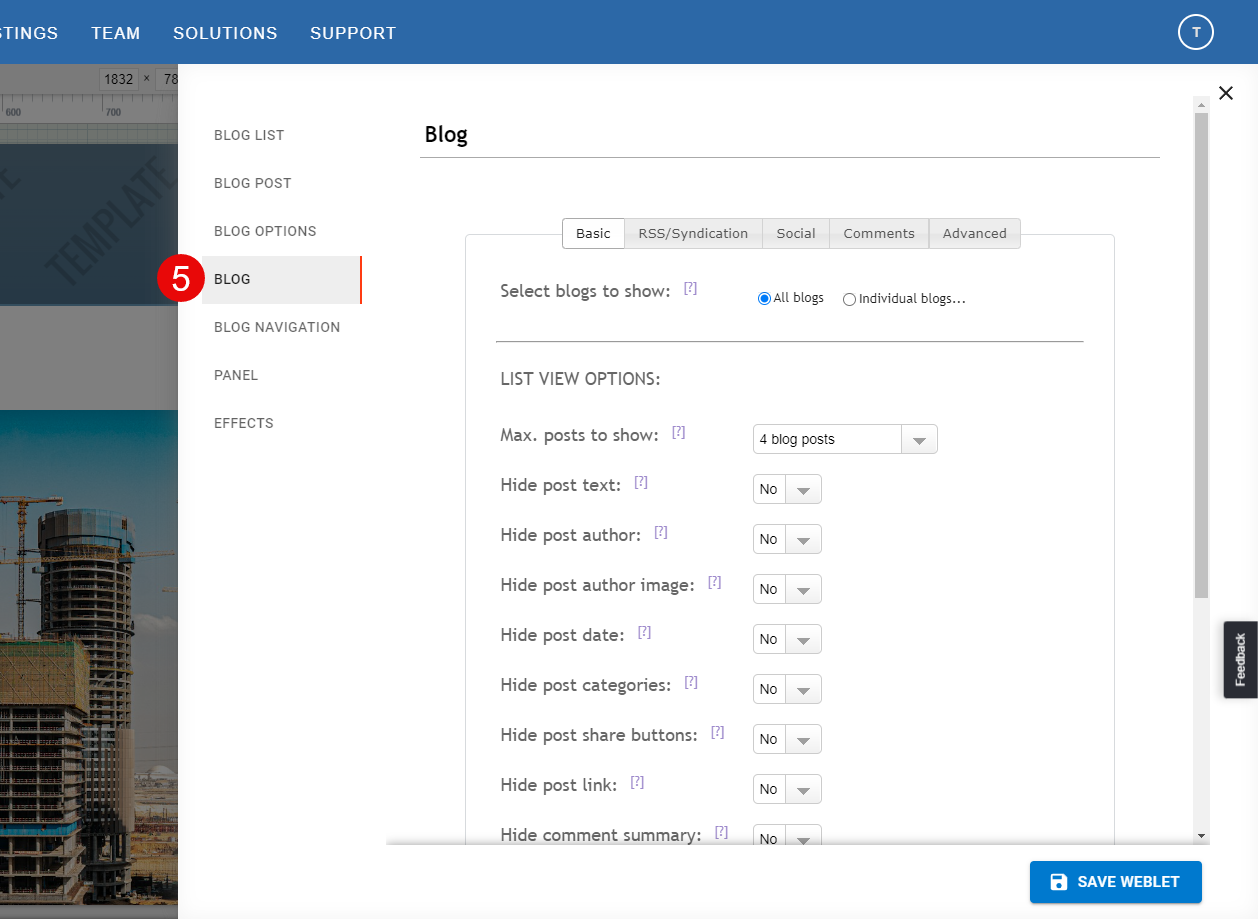The width and height of the screenshot is (1258, 919).
Task: Save changes with Save Weblet button
Action: coord(1116,882)
